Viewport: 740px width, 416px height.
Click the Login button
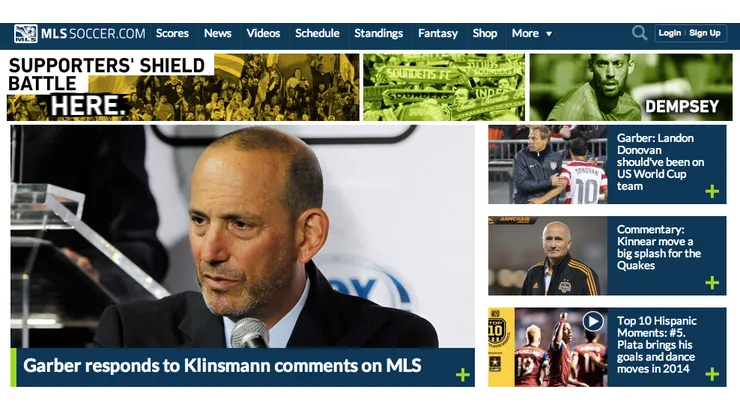(670, 33)
